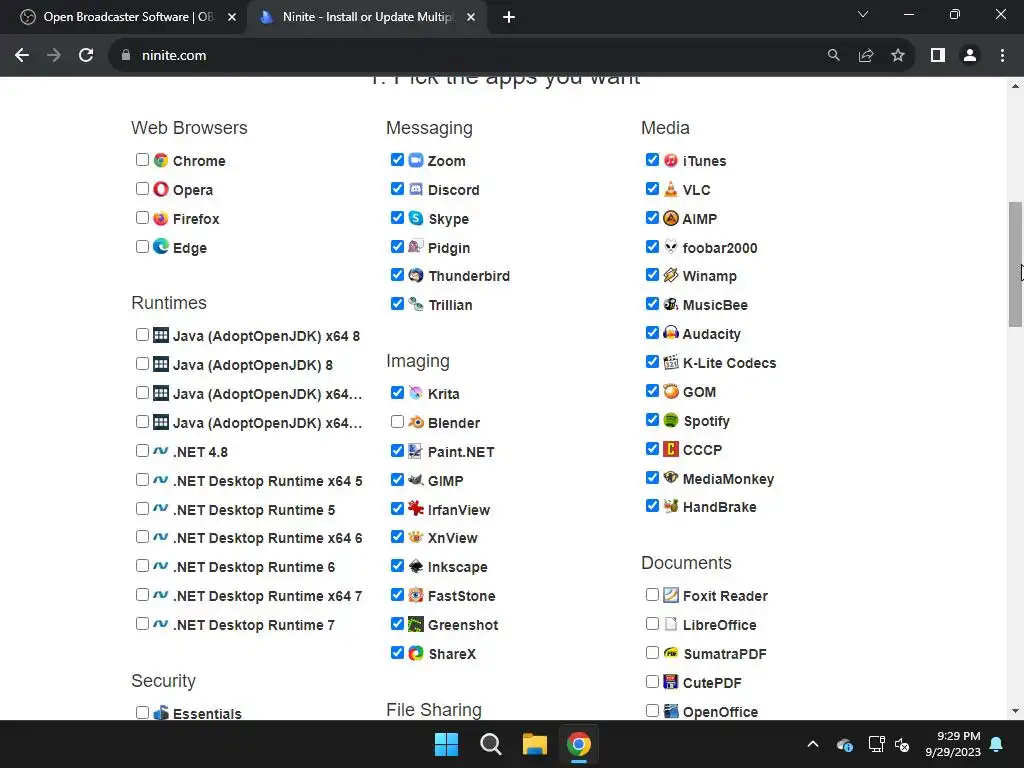Click the .NET Desktop Runtime x64 7 label
The height and width of the screenshot is (768, 1024).
coord(268,596)
